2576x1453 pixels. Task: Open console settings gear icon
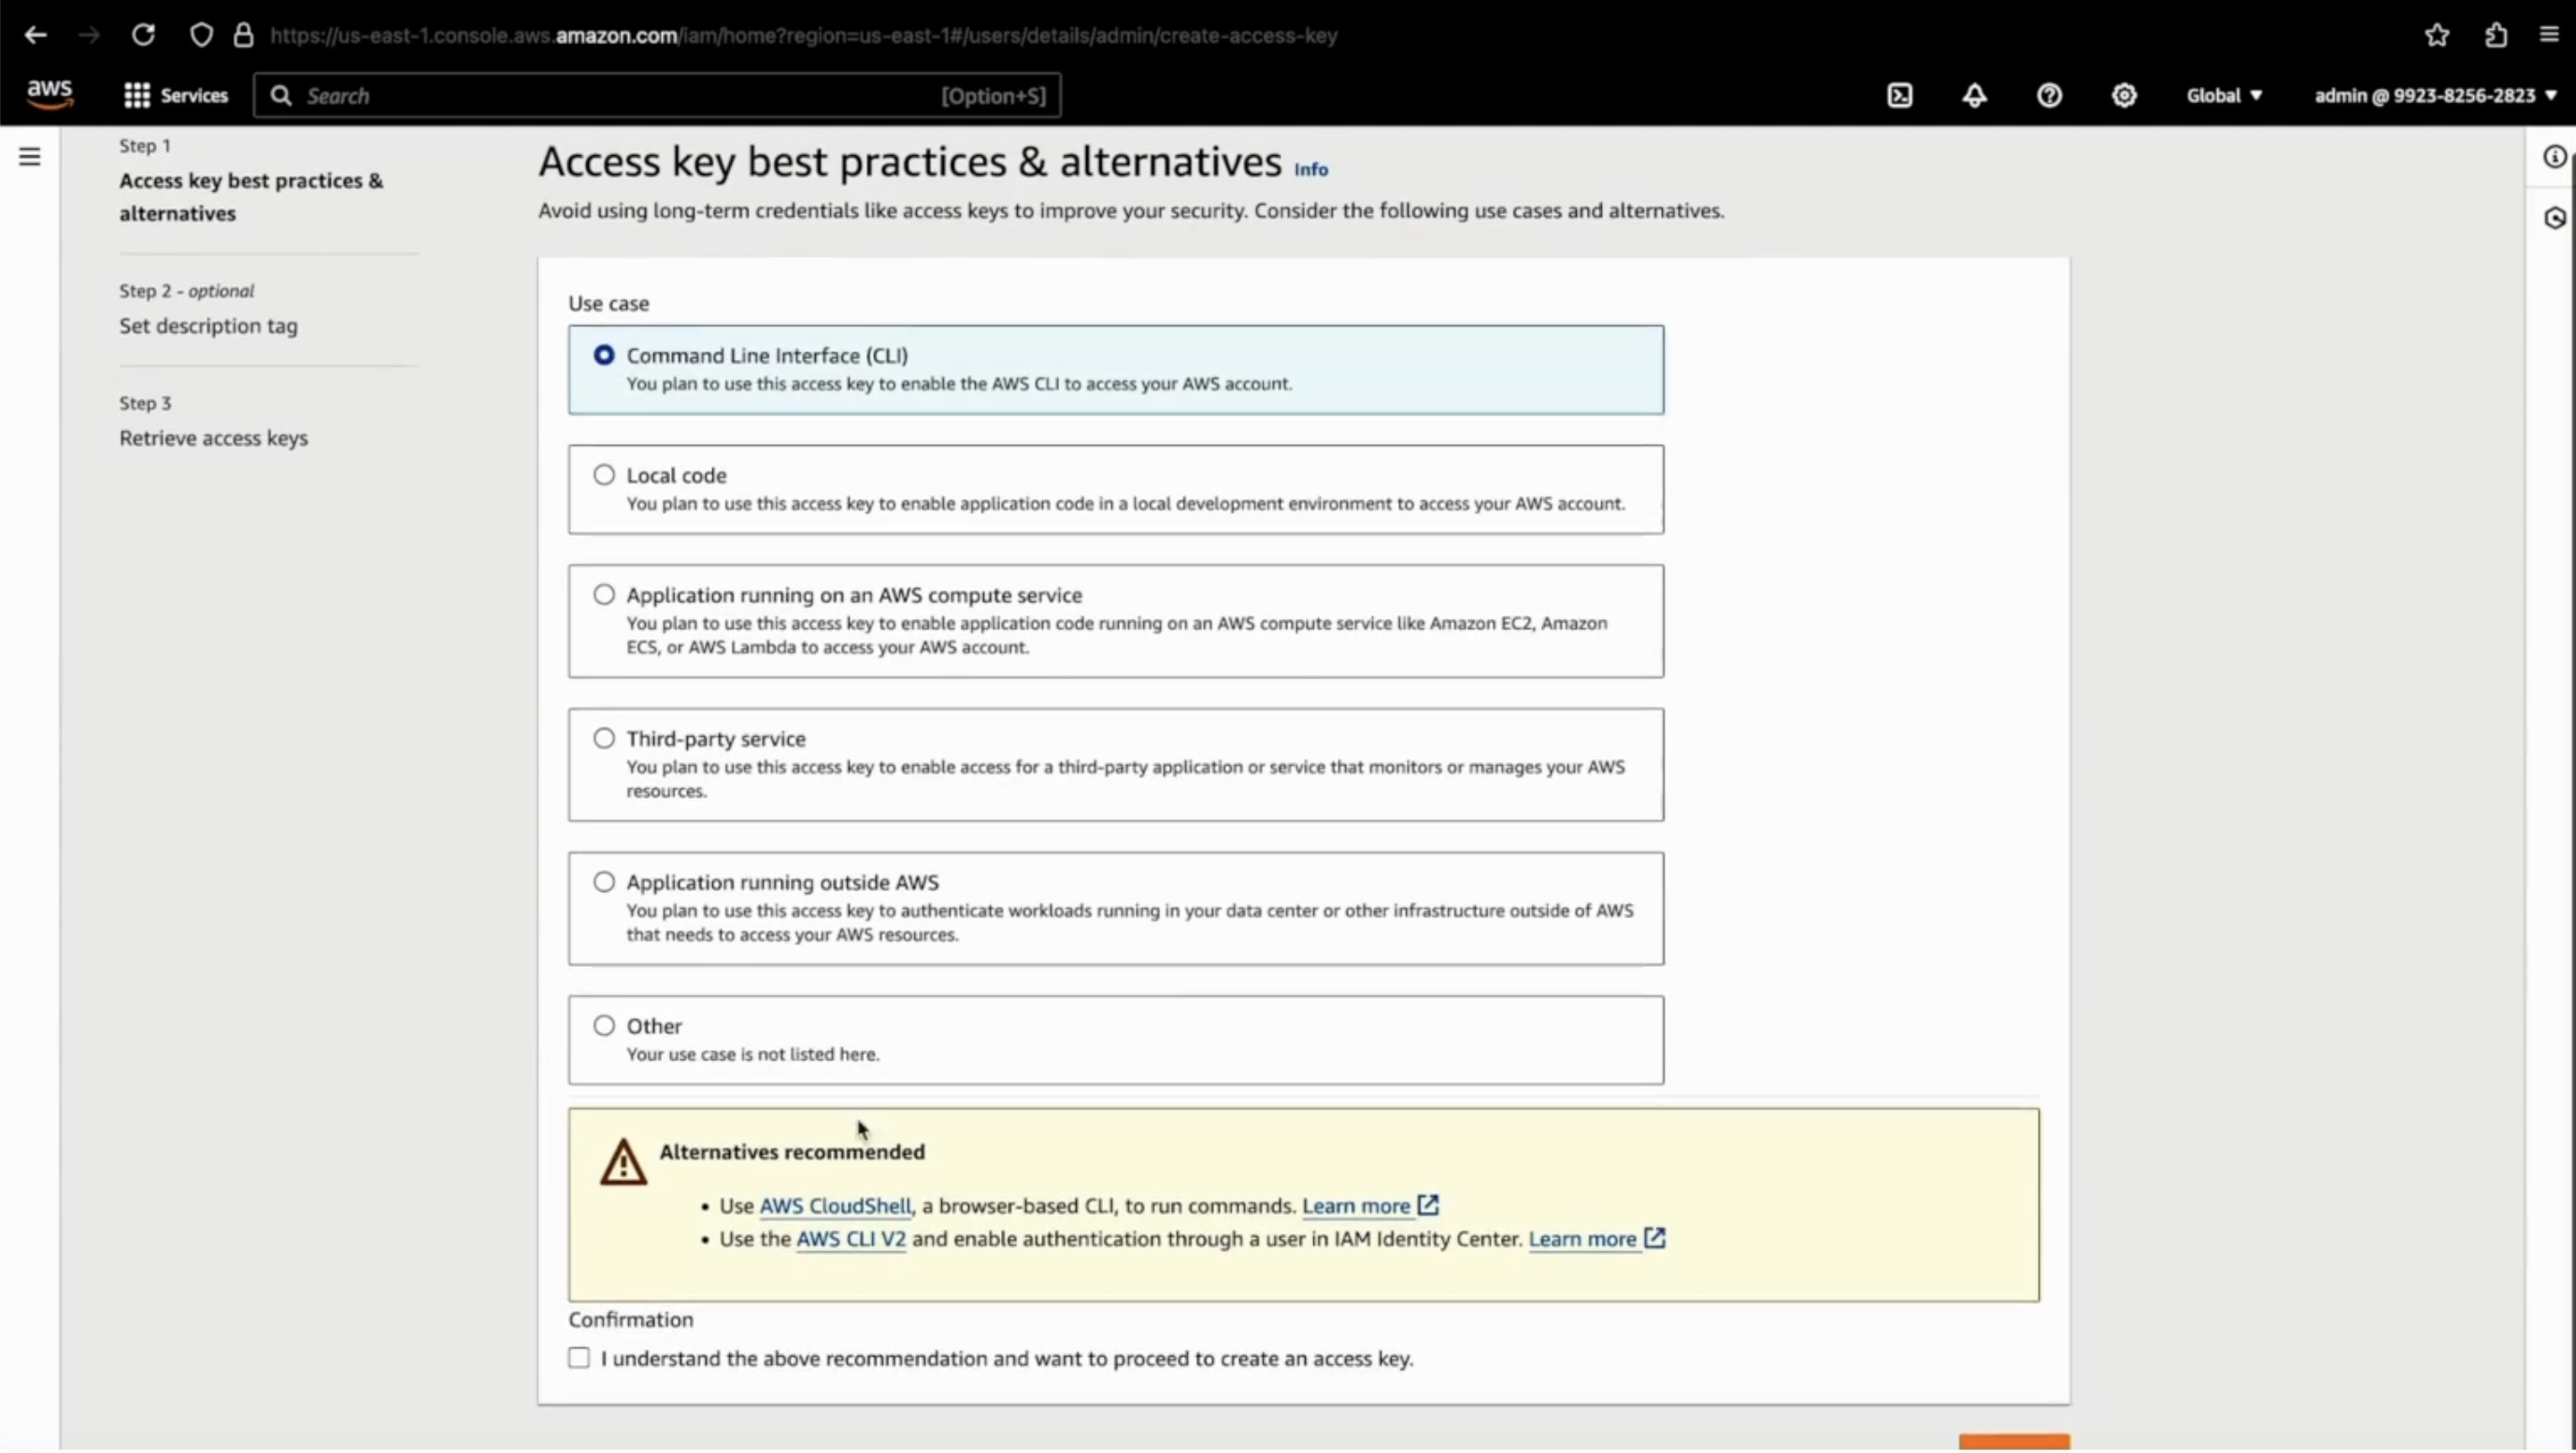[x=2124, y=96]
